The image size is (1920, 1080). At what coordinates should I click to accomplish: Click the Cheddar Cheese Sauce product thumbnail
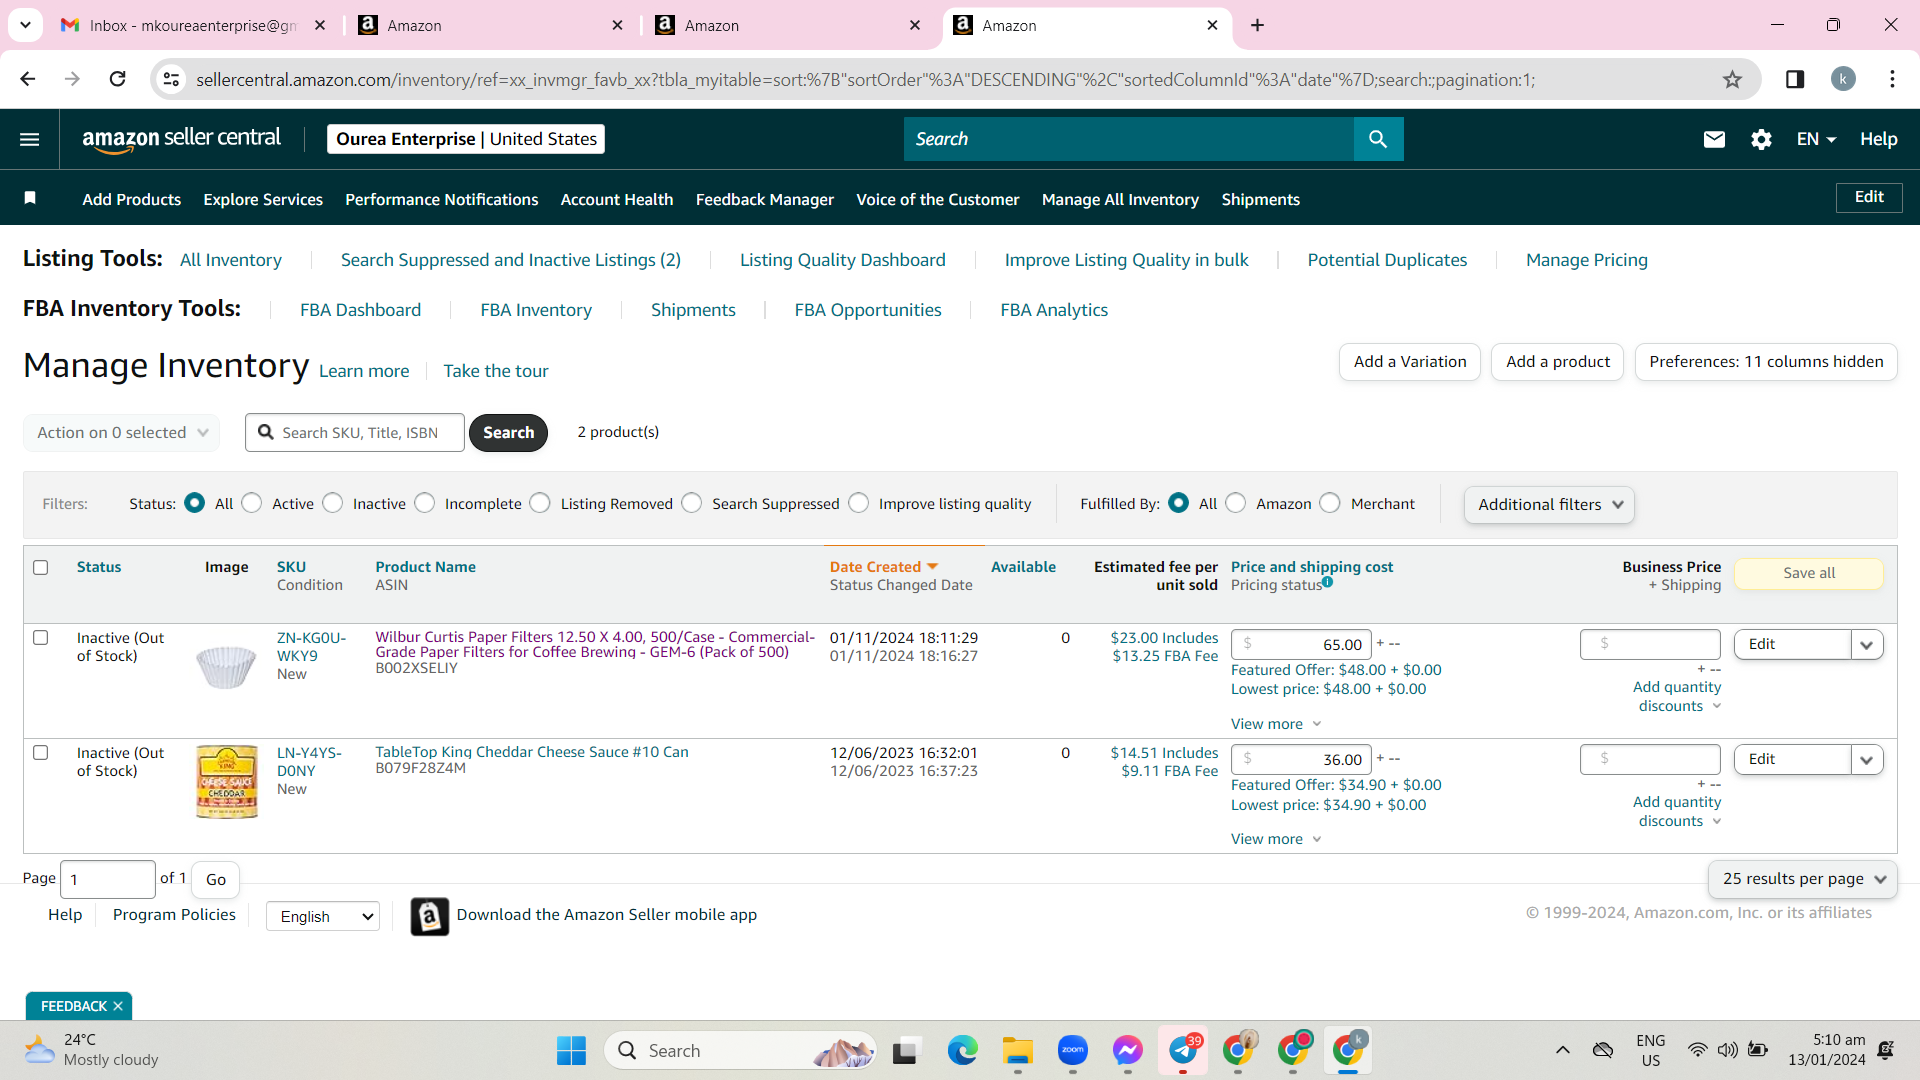(x=227, y=782)
